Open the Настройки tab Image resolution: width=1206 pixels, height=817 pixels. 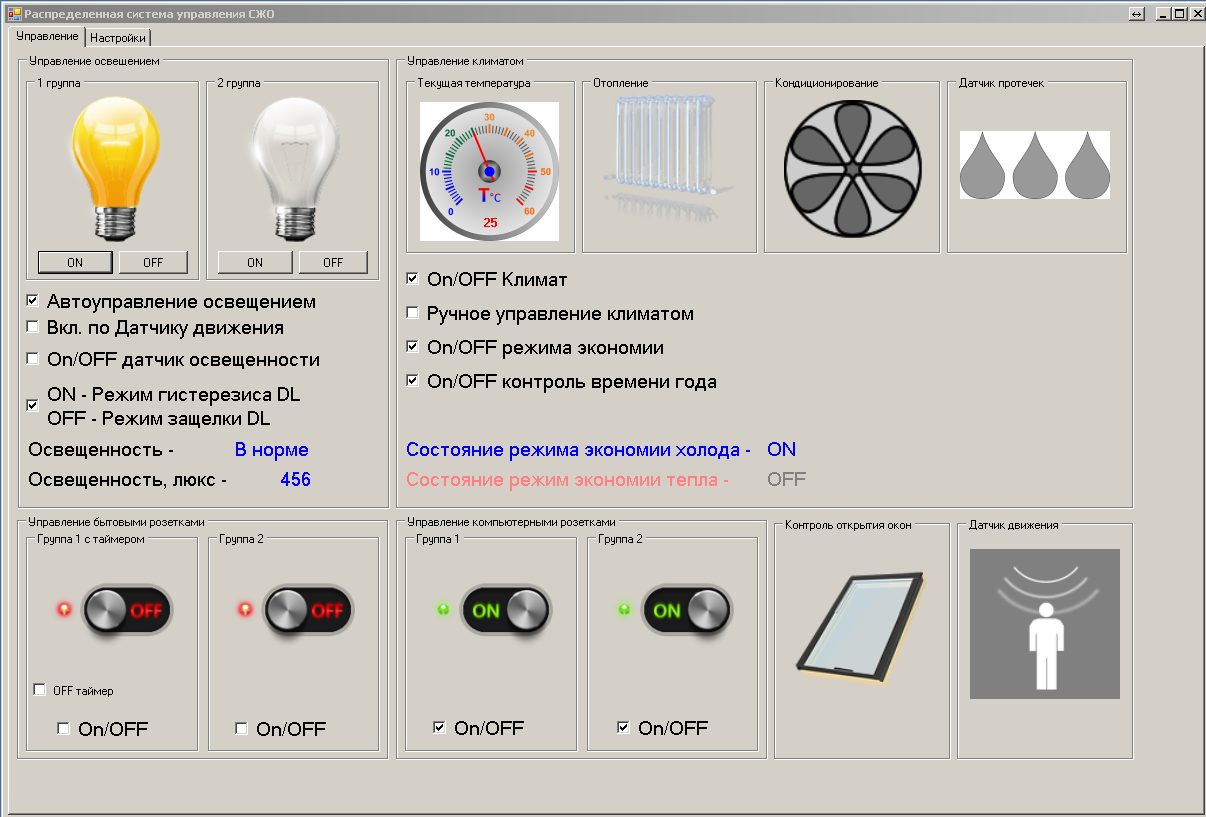pyautogui.click(x=118, y=38)
